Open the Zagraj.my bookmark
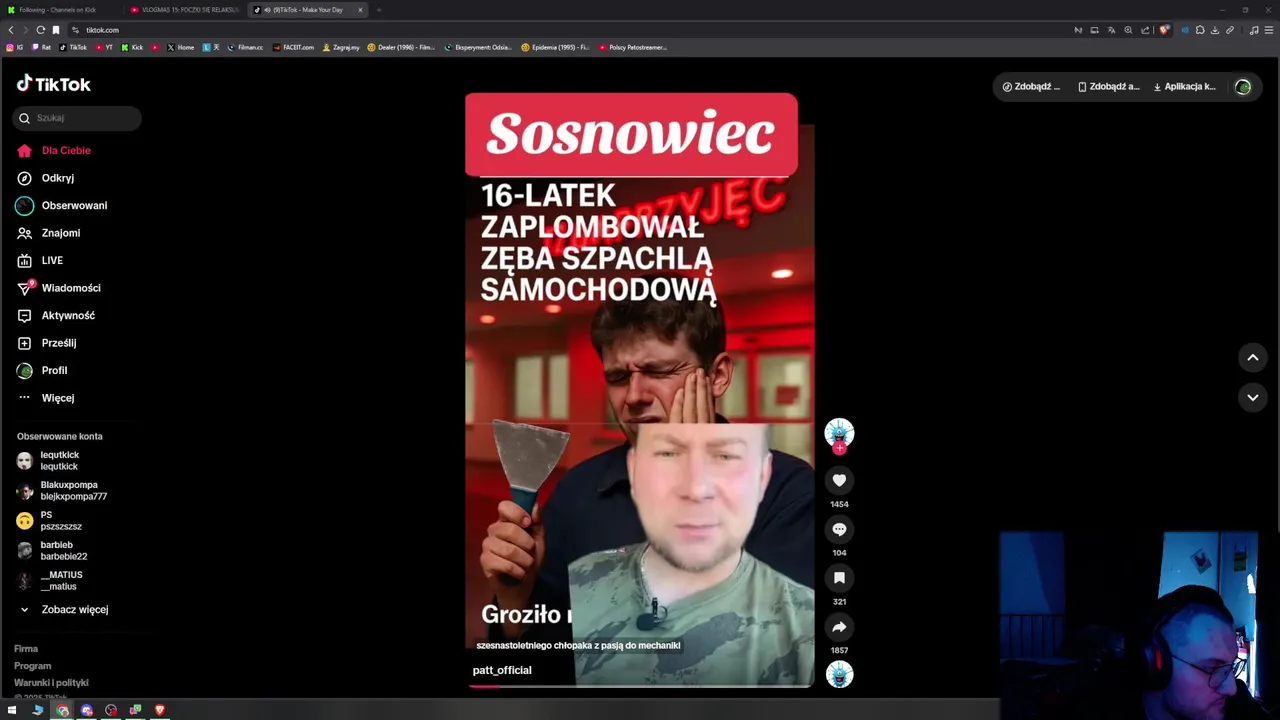This screenshot has width=1280, height=720. point(340,47)
